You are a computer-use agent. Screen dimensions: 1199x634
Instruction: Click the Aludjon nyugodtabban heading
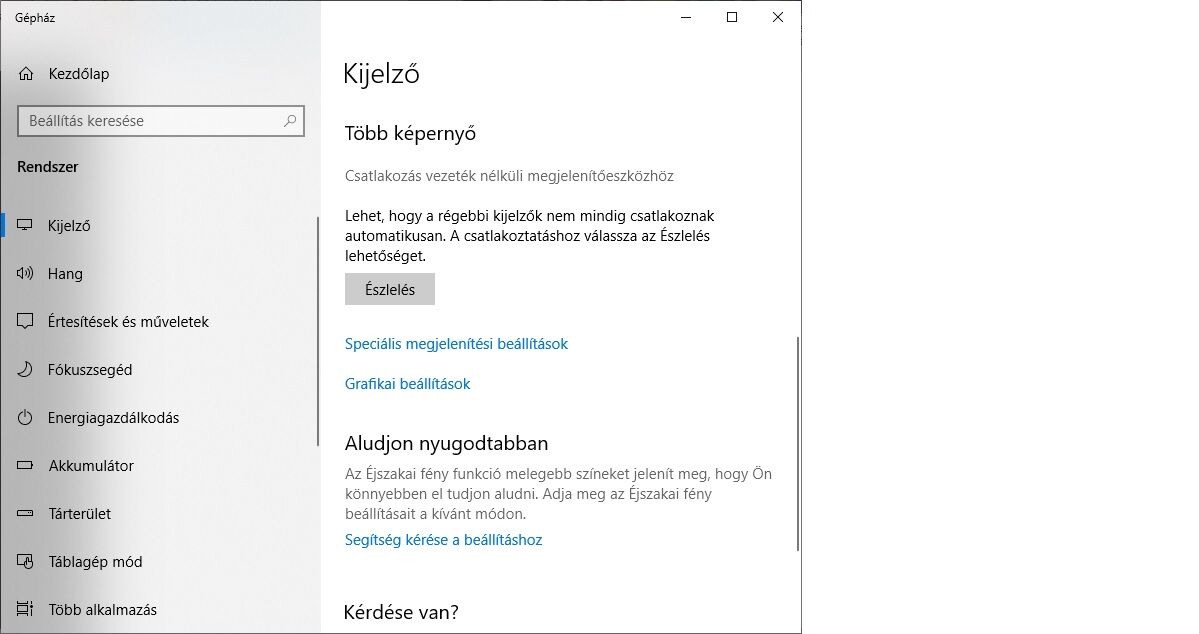[447, 444]
